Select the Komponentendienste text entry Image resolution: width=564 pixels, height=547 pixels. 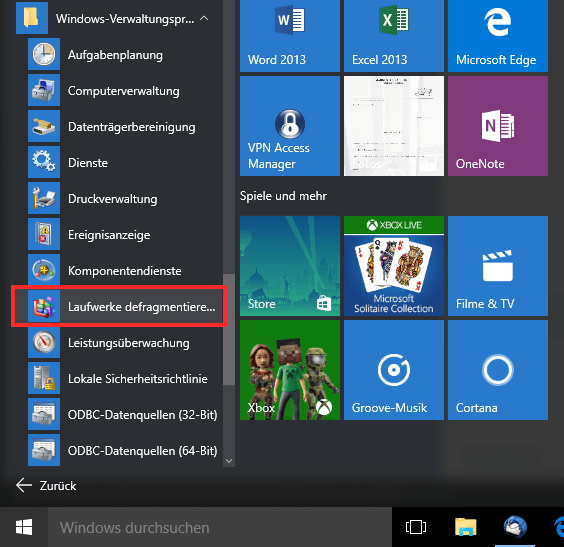124,270
